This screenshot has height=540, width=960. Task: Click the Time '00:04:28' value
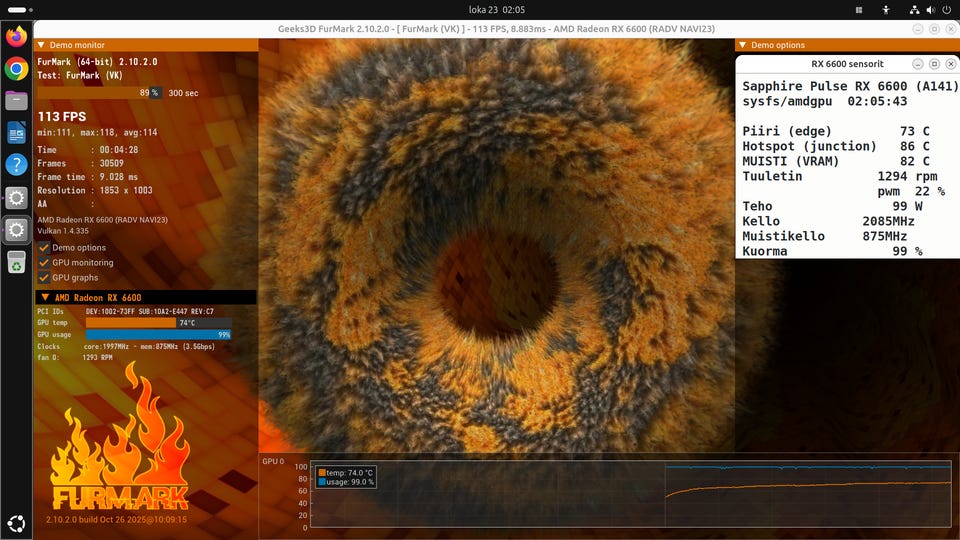click(x=119, y=149)
